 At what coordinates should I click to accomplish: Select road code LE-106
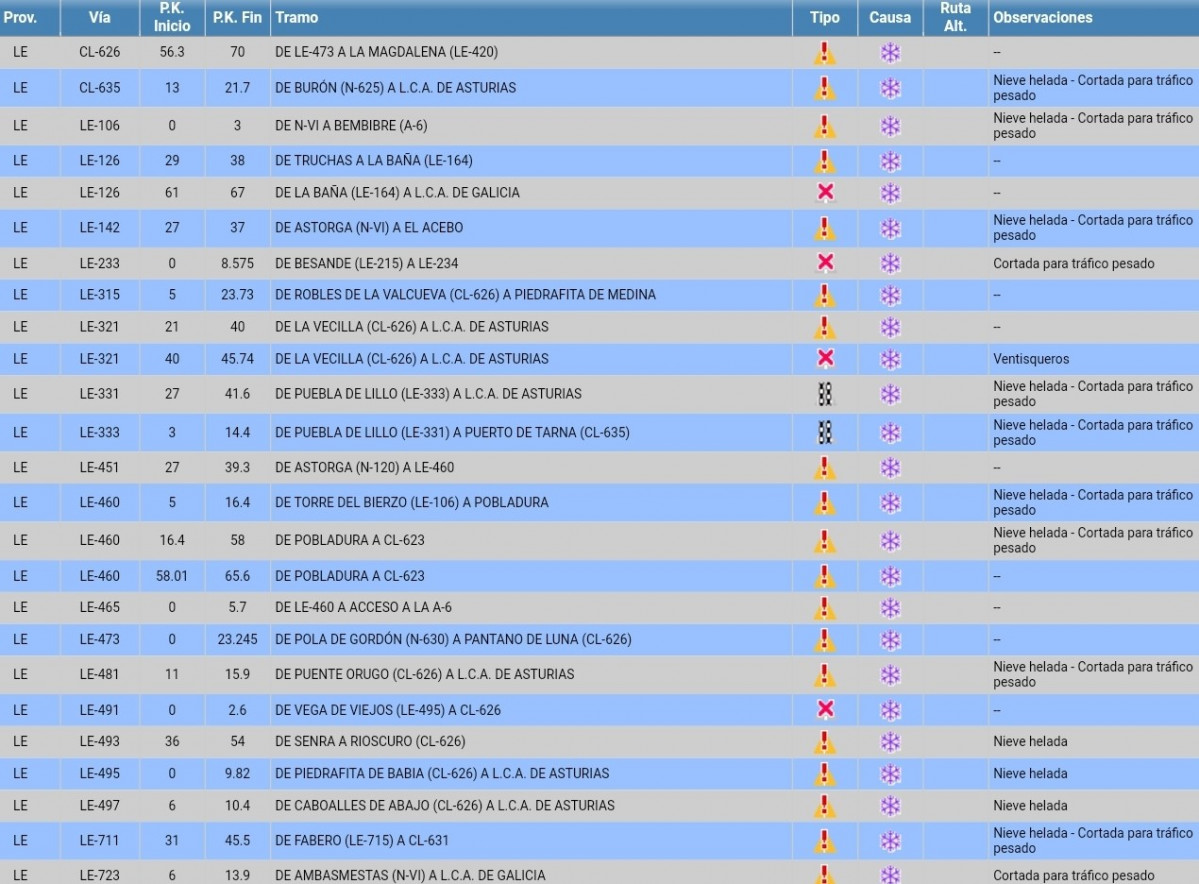[x=99, y=125]
